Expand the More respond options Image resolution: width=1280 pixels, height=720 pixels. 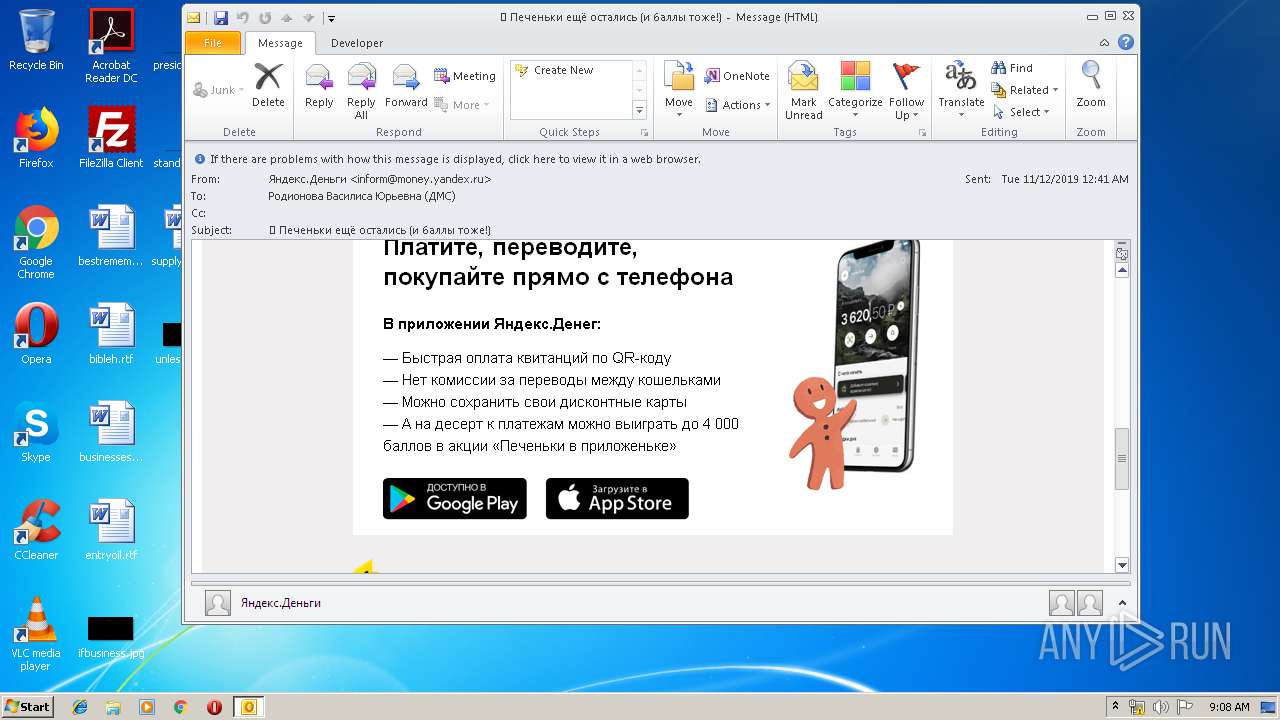click(462, 105)
